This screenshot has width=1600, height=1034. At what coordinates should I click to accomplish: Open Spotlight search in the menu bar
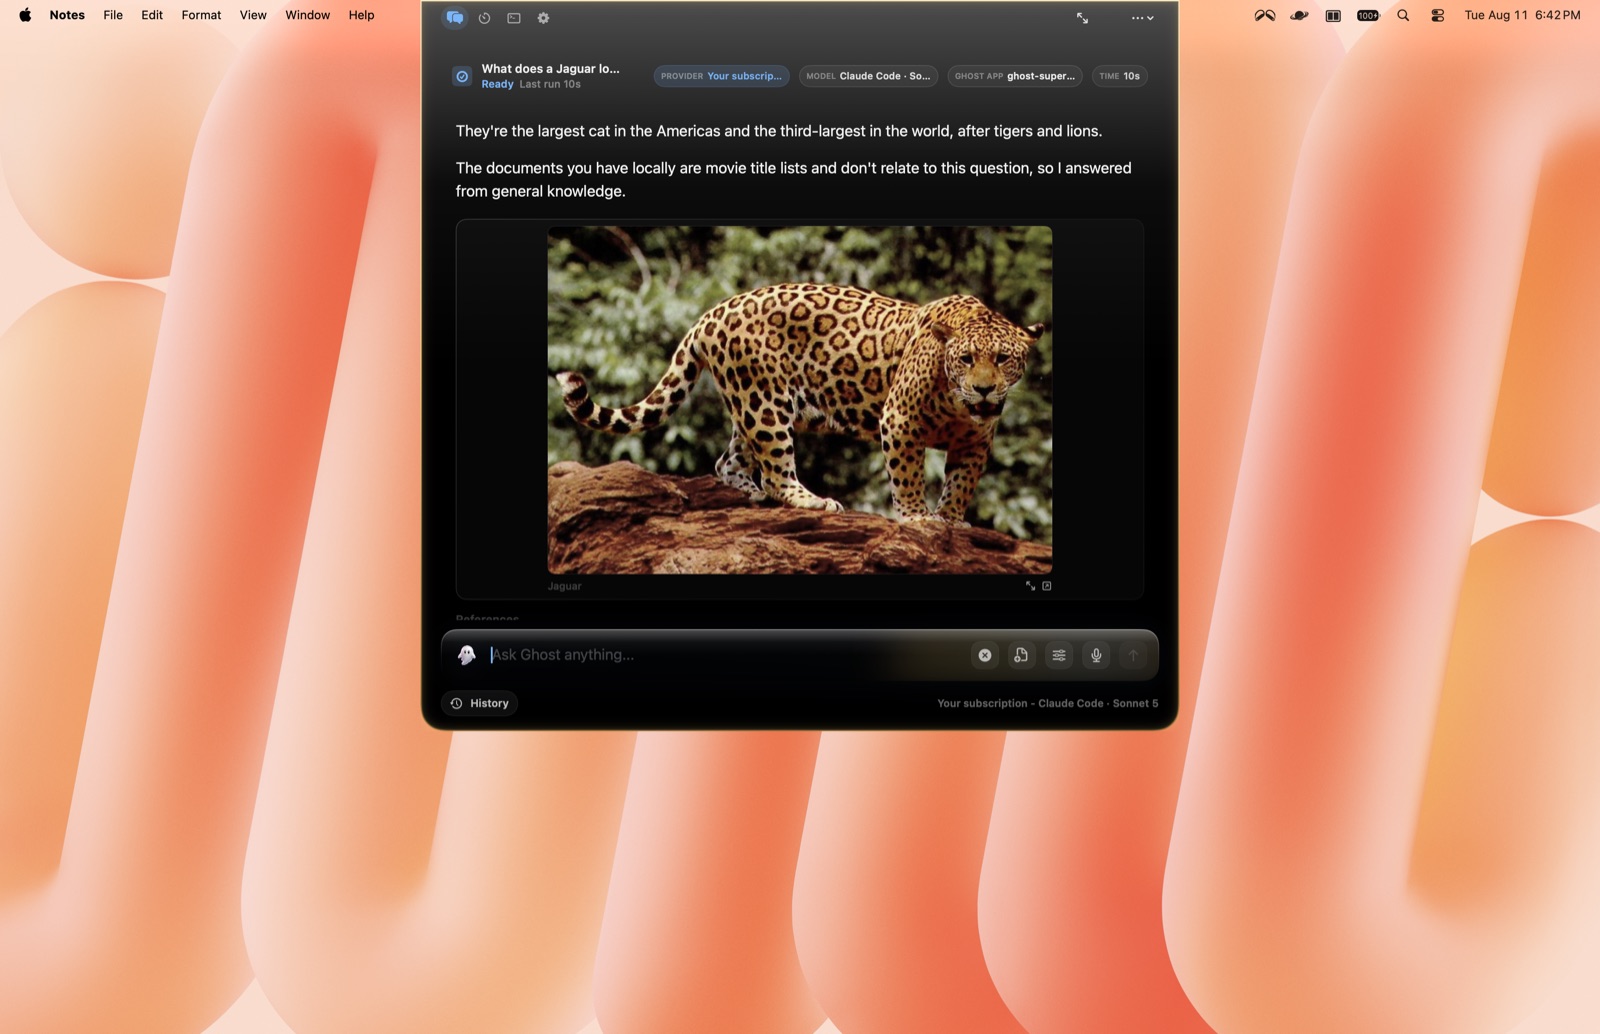point(1403,15)
